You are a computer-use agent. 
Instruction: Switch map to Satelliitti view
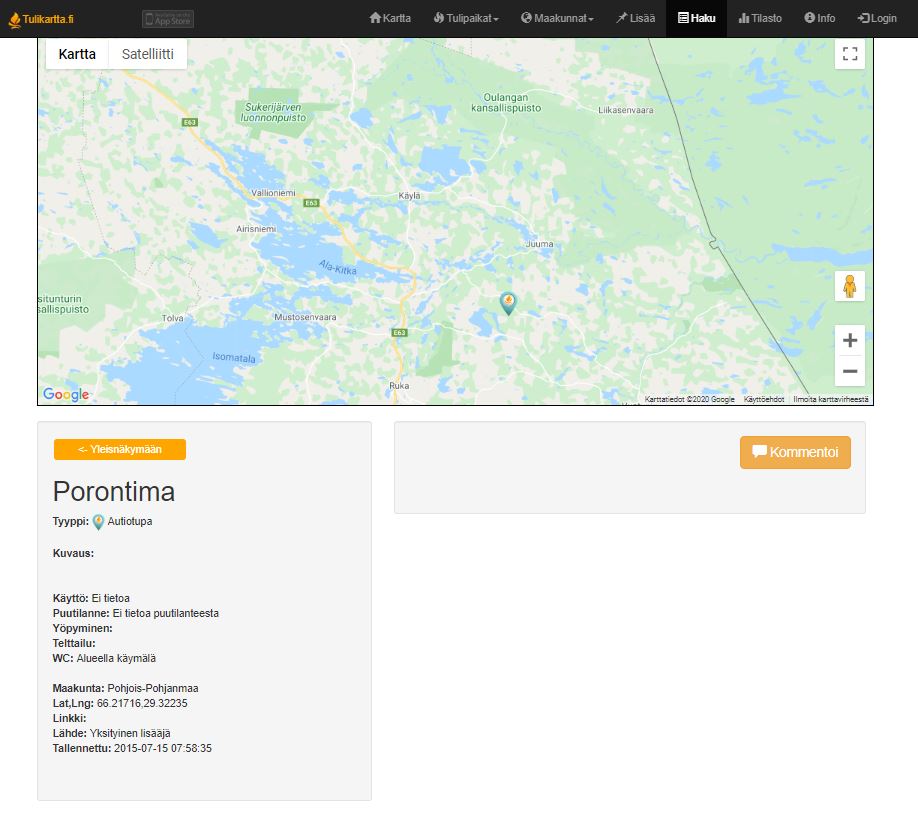click(x=147, y=54)
